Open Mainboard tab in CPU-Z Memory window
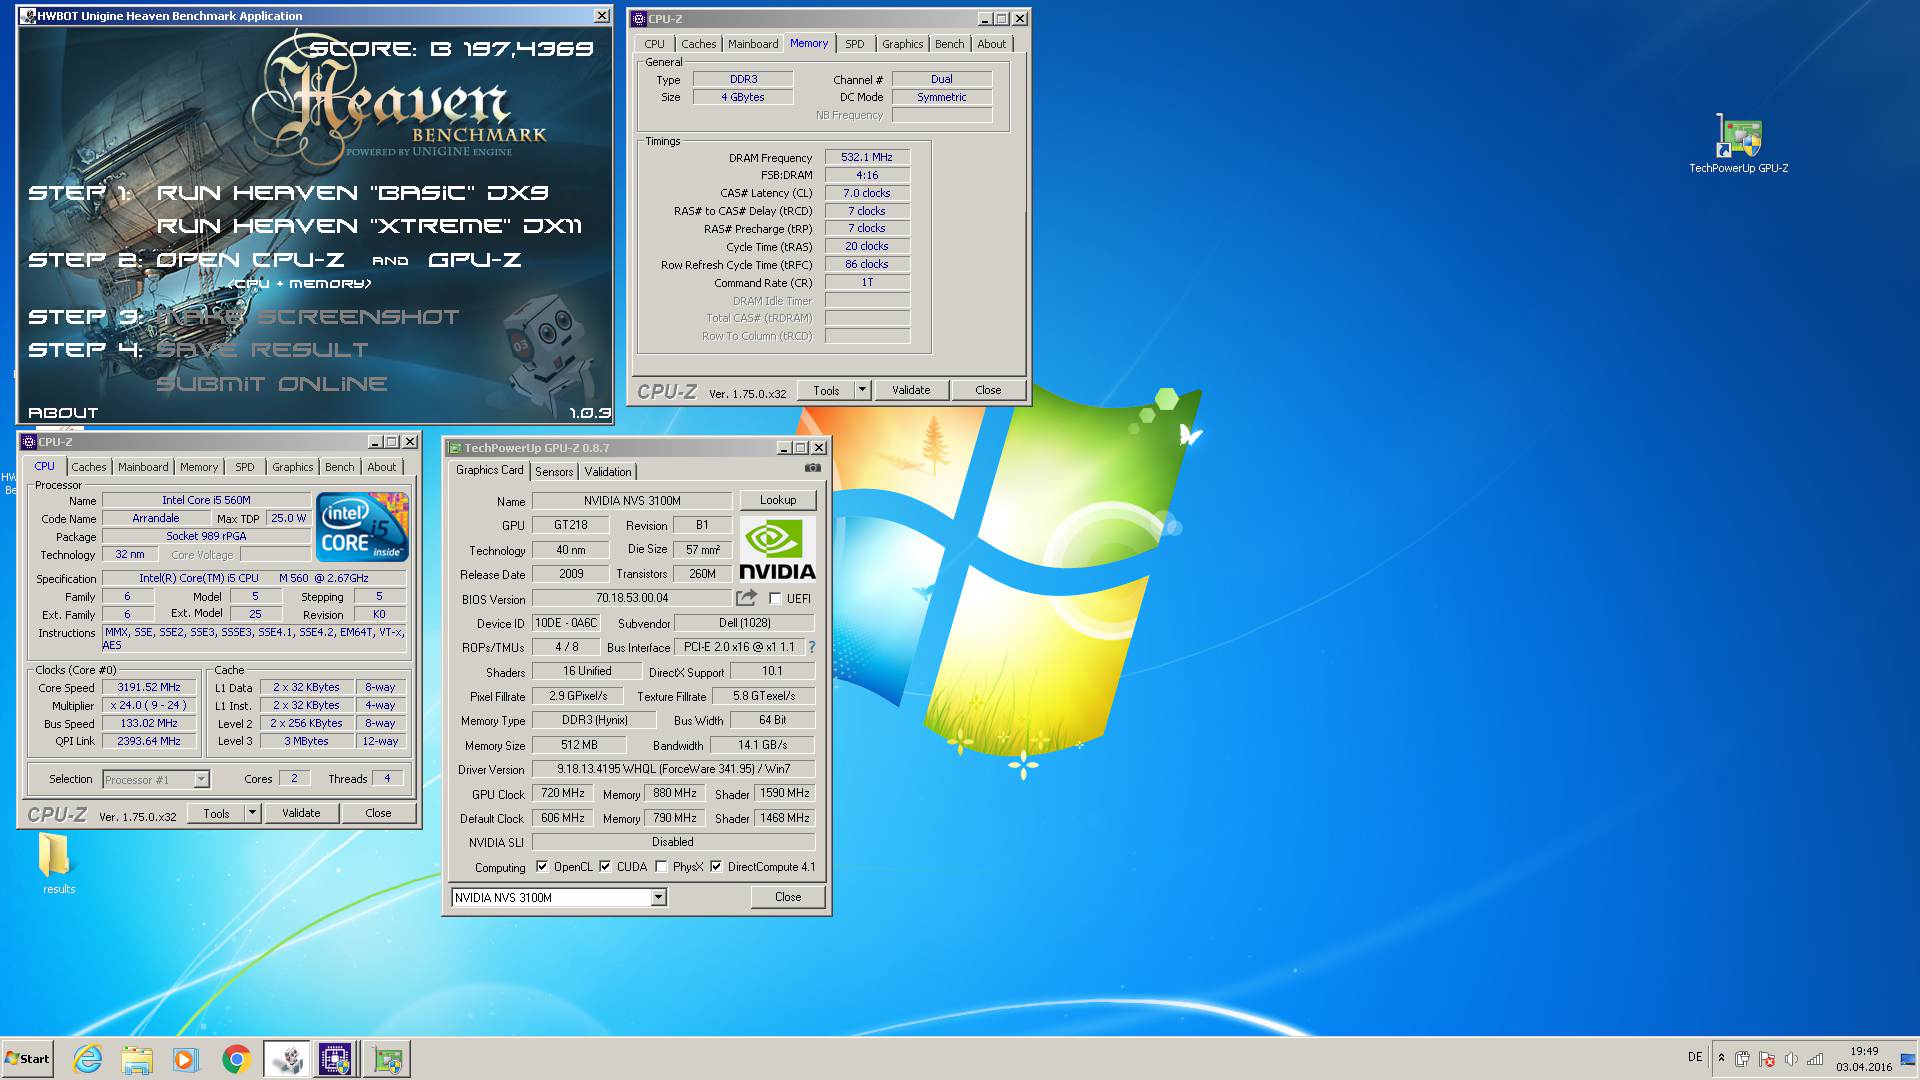 click(x=753, y=44)
